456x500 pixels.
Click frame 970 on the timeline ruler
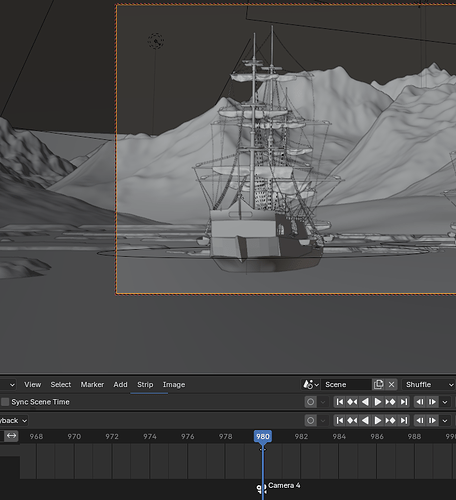[74, 437]
